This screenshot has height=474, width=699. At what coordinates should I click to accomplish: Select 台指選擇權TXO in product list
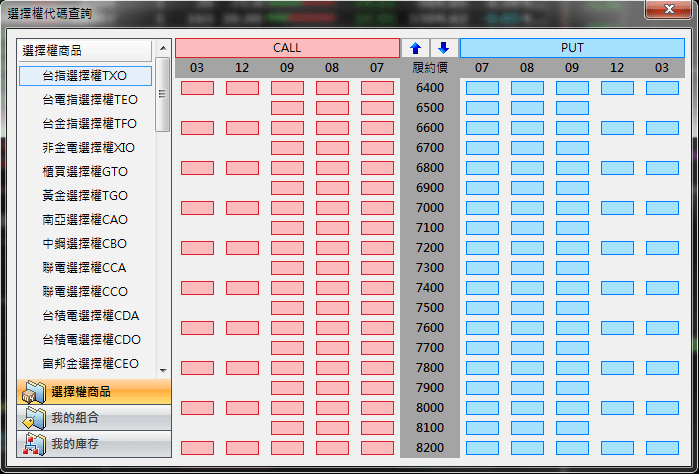coord(85,75)
